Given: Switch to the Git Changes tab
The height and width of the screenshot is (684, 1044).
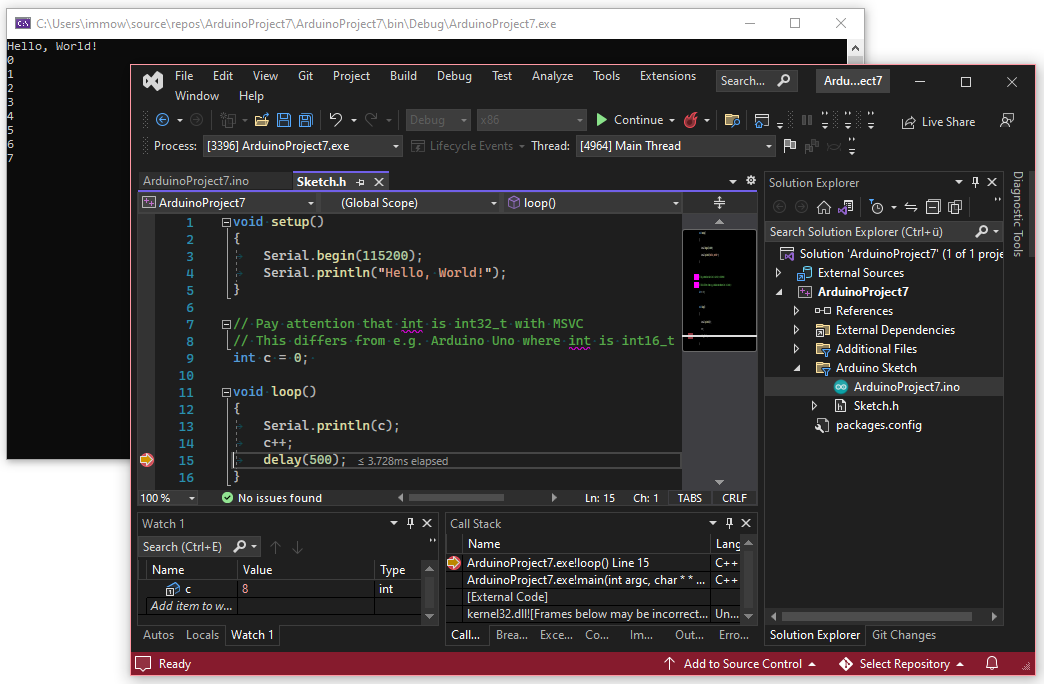Looking at the screenshot, I should (904, 635).
